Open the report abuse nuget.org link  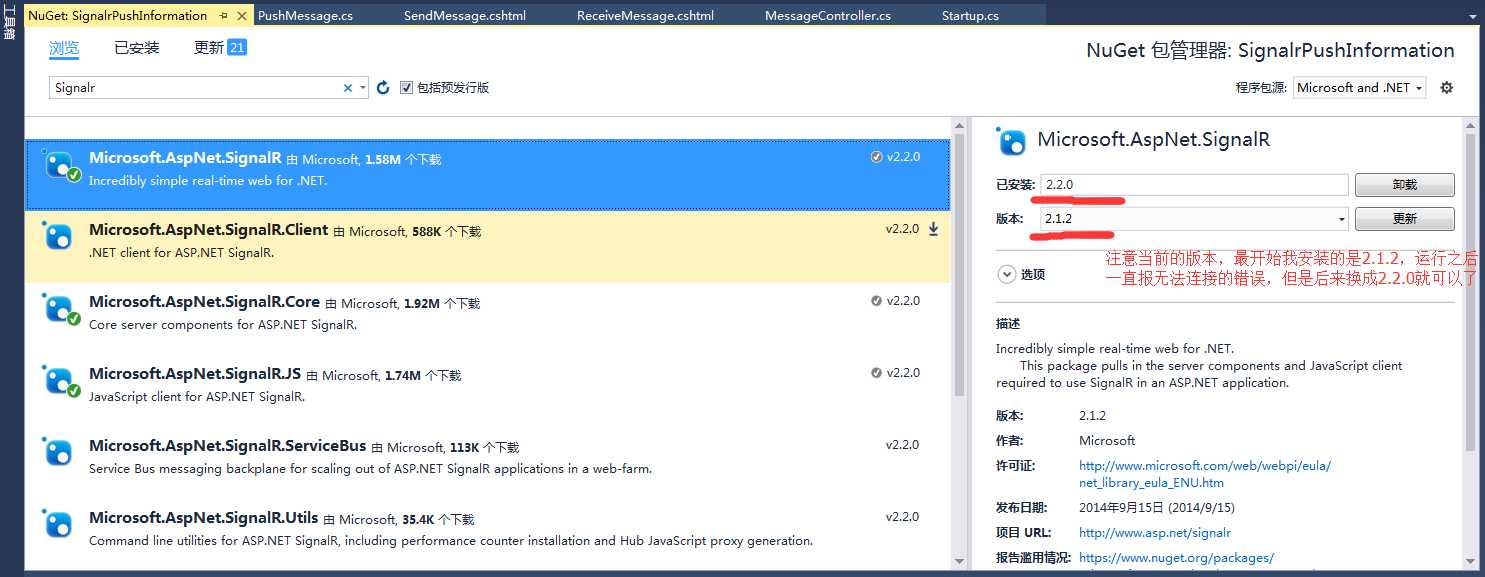point(1176,558)
